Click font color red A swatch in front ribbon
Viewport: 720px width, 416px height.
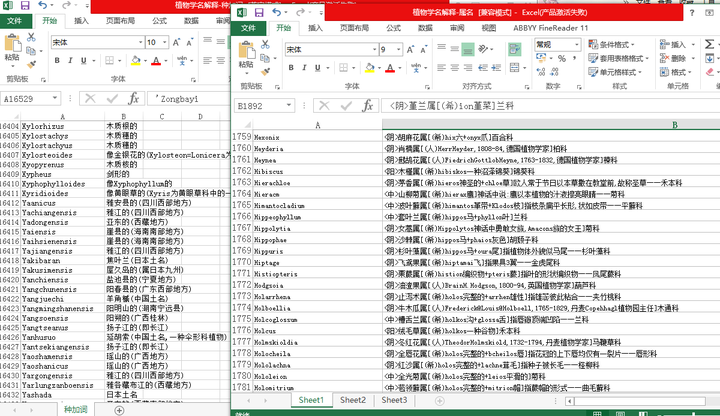point(390,68)
